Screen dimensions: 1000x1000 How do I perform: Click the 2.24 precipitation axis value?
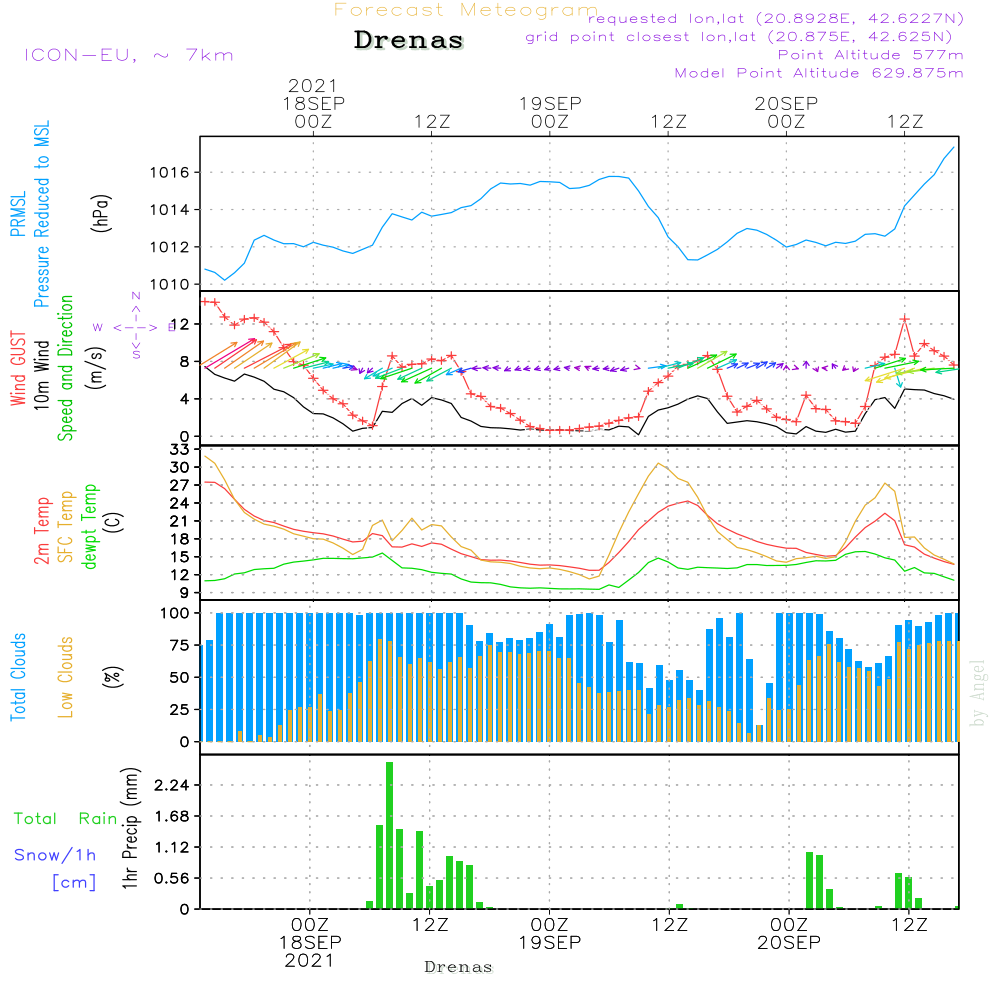click(172, 784)
